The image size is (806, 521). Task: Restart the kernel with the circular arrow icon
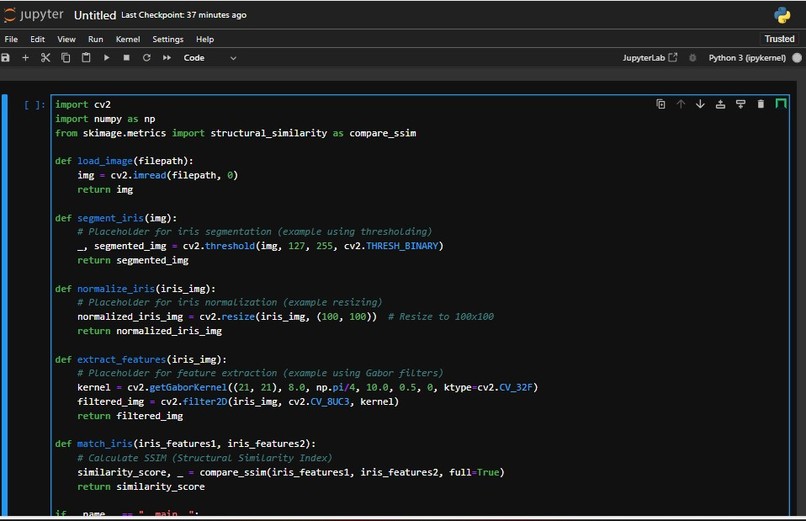(x=146, y=58)
